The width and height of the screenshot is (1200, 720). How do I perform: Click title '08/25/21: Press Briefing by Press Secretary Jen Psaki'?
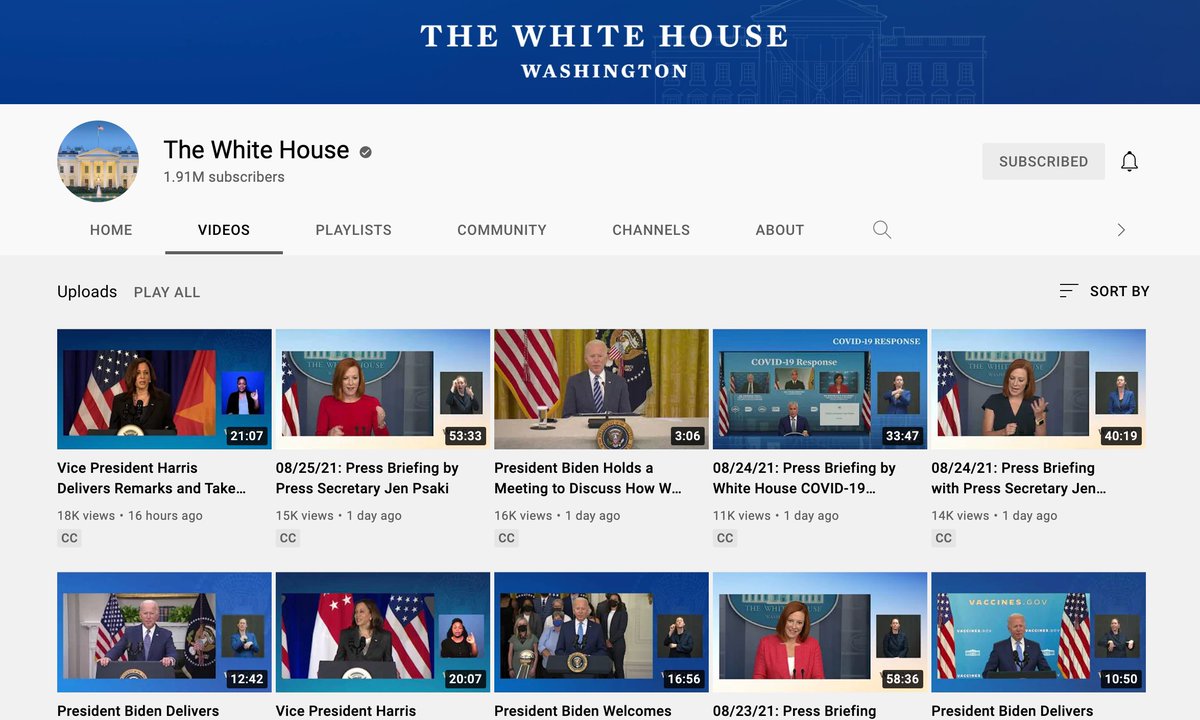367,478
